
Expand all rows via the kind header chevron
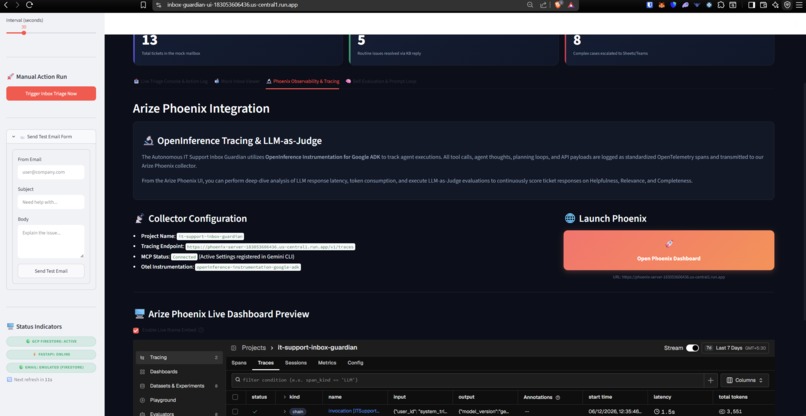(x=284, y=397)
